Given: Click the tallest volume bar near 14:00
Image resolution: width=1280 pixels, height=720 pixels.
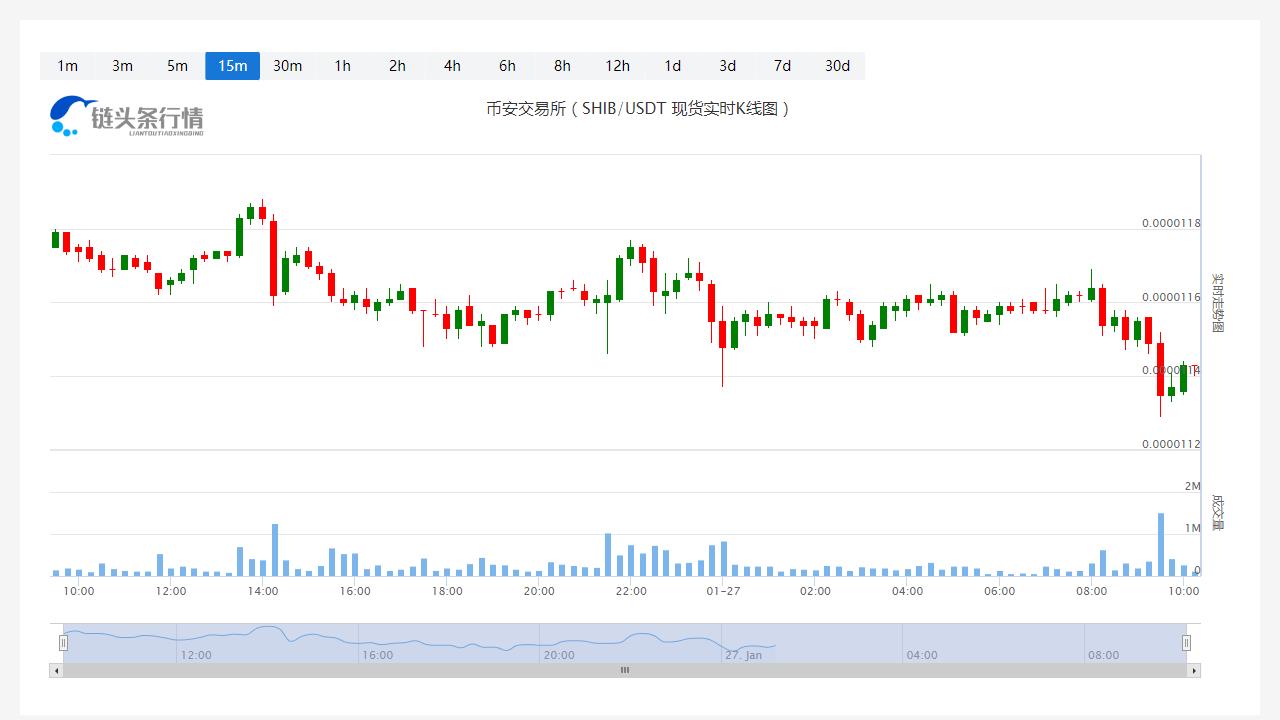Looking at the screenshot, I should [x=275, y=550].
